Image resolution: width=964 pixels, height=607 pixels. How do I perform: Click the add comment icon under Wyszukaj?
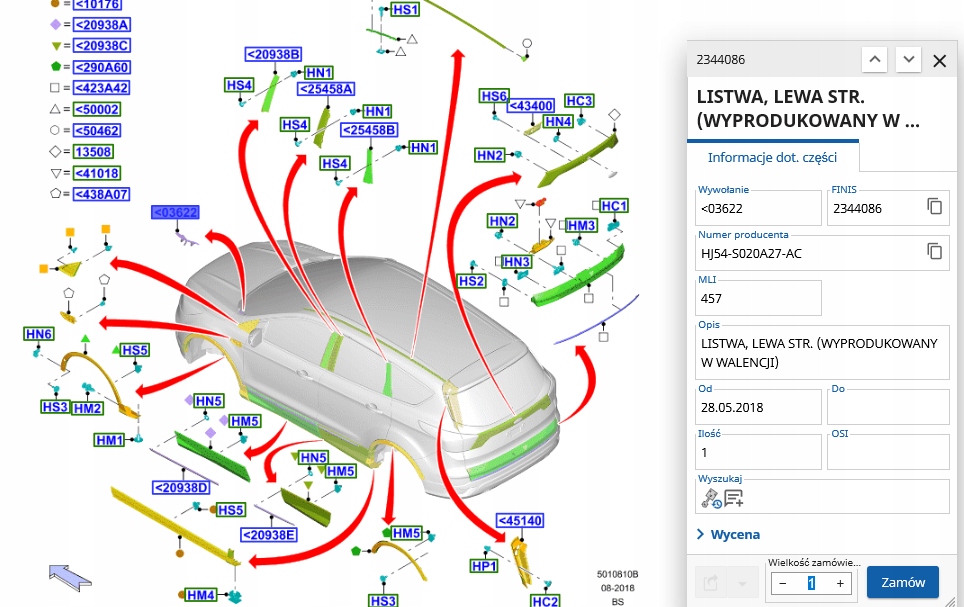[733, 498]
